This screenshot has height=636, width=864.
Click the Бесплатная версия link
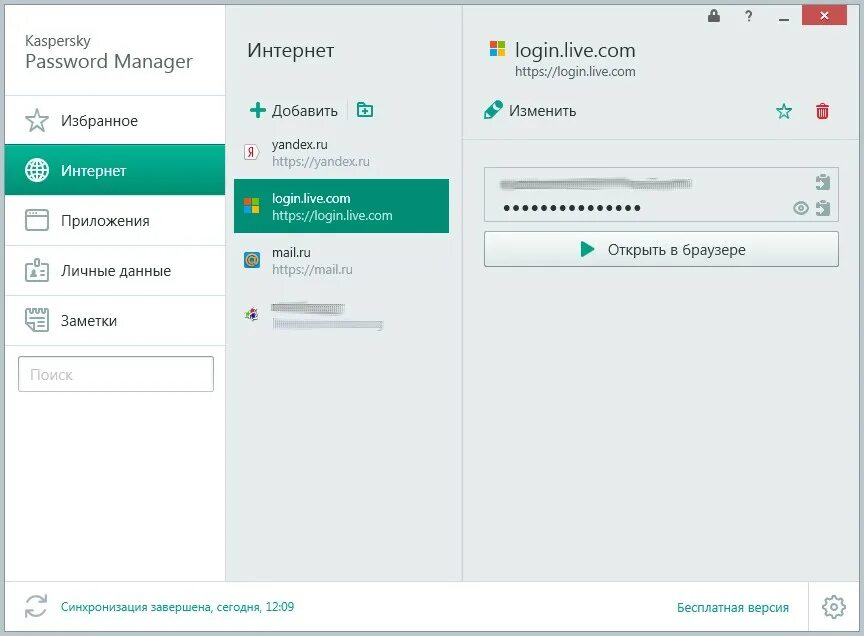pos(732,607)
